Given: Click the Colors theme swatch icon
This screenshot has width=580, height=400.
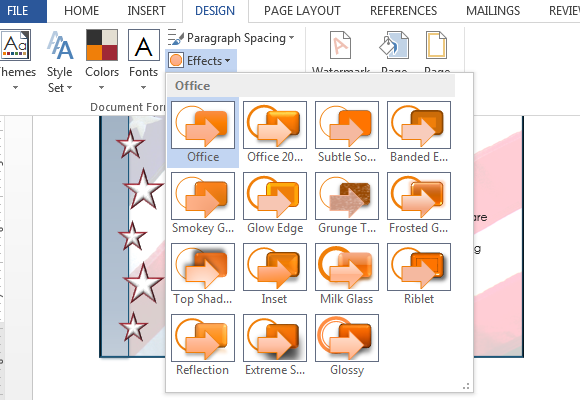Looking at the screenshot, I should coord(102,45).
